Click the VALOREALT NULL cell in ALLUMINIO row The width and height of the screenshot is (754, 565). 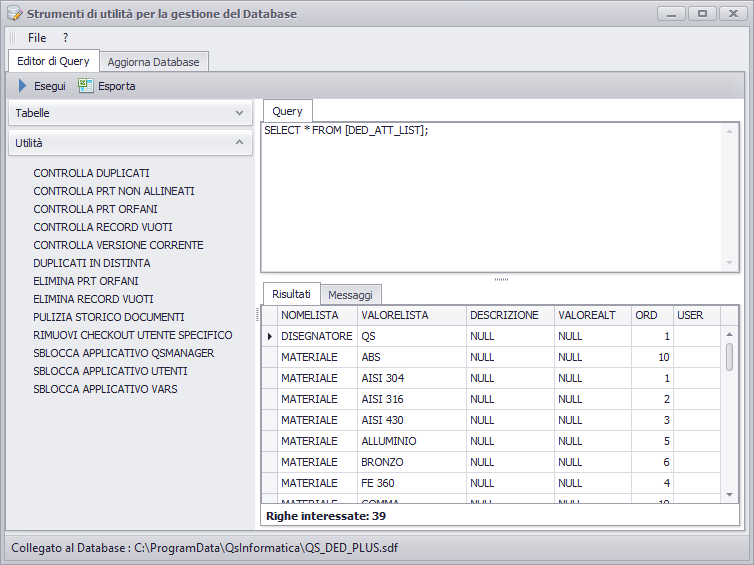(x=593, y=441)
